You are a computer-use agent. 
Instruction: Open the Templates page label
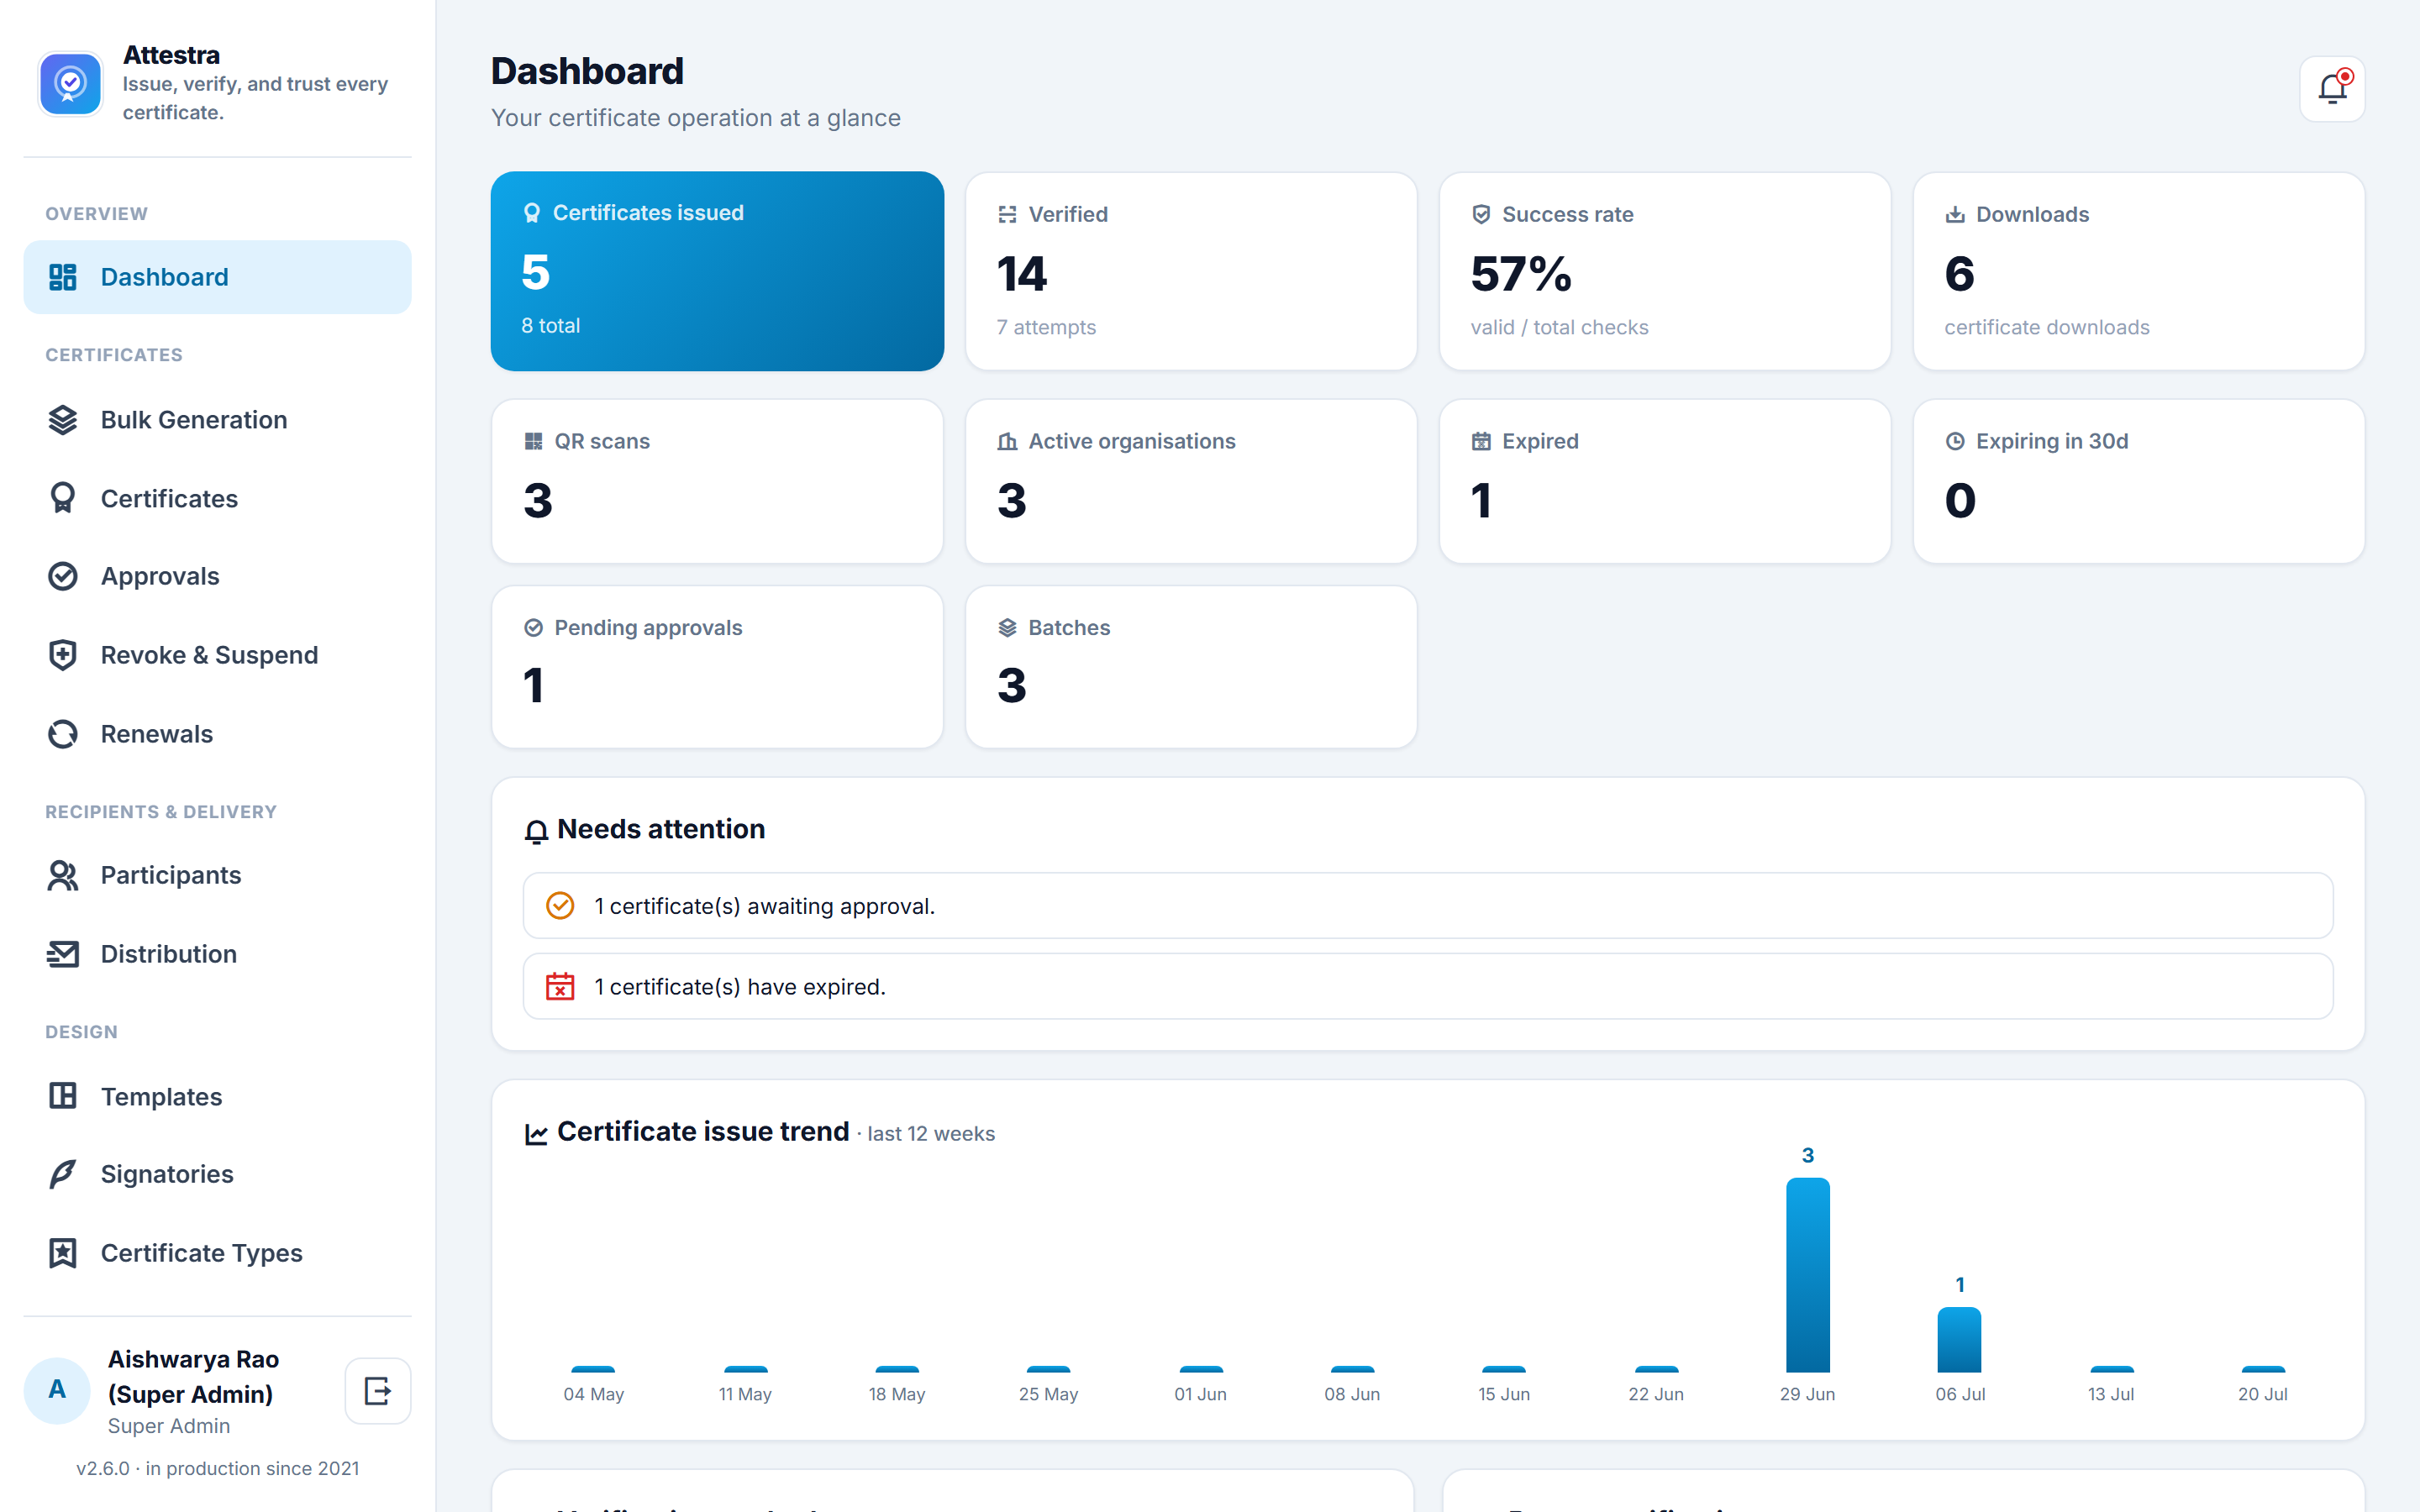[161, 1097]
